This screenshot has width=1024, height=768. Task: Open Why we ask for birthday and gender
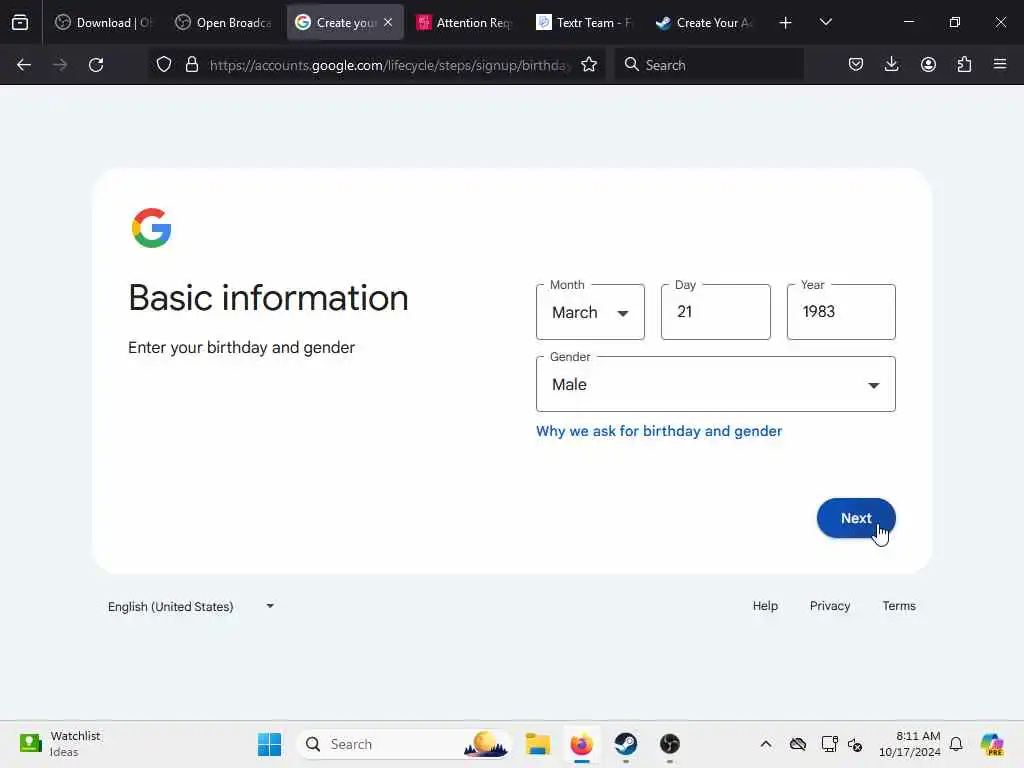[x=659, y=431]
